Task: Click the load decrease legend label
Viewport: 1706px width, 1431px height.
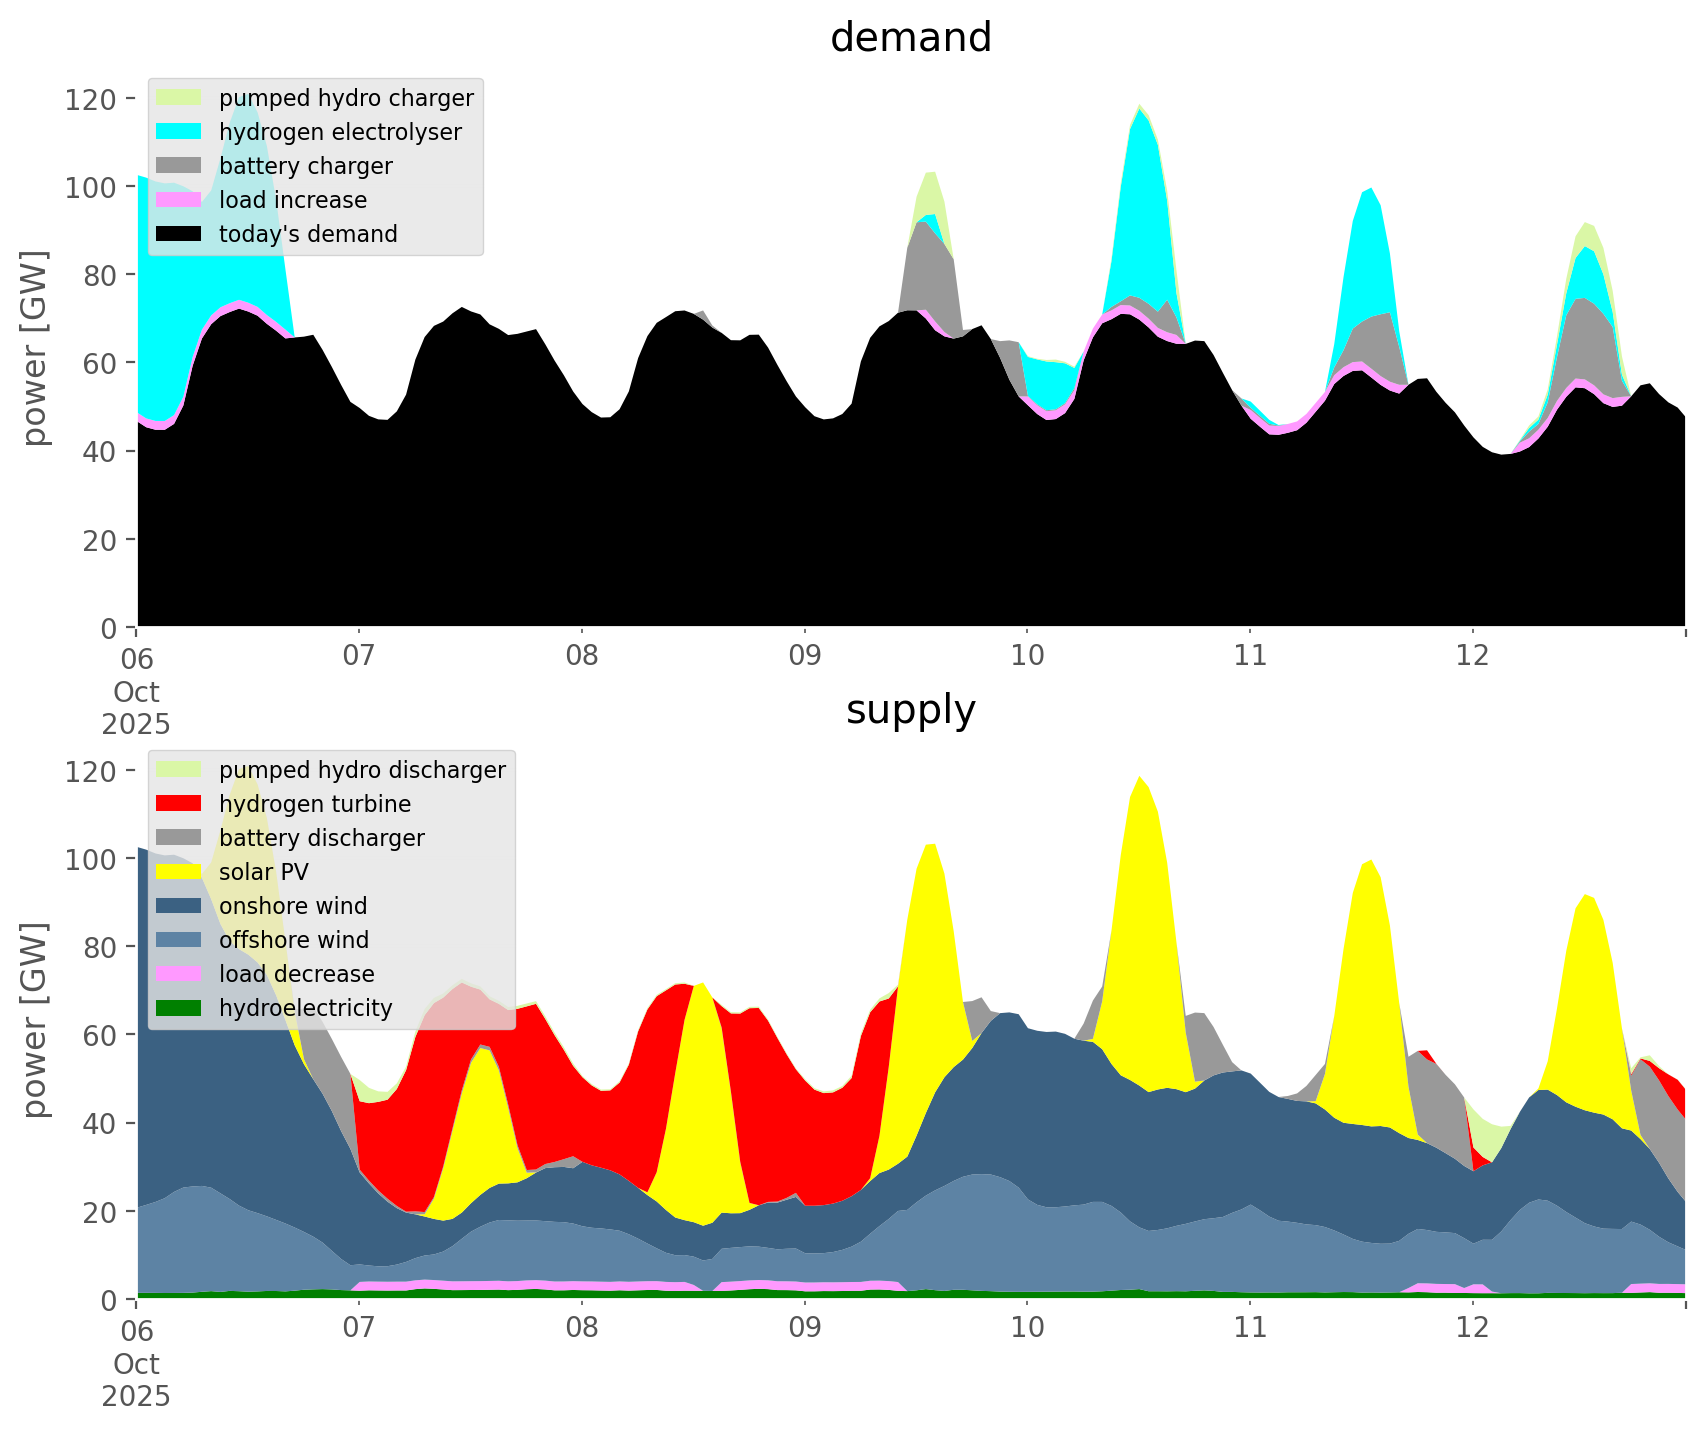Action: (x=296, y=974)
